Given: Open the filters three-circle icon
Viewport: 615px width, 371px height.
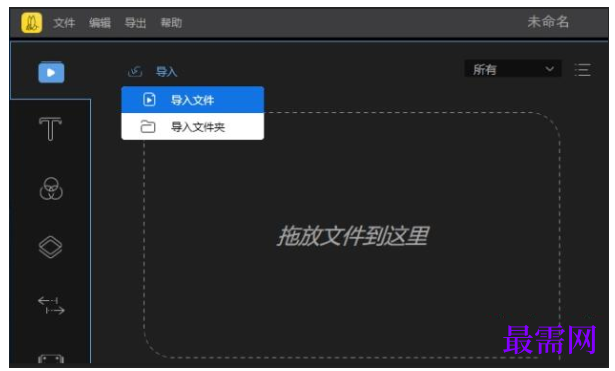Looking at the screenshot, I should [51, 189].
